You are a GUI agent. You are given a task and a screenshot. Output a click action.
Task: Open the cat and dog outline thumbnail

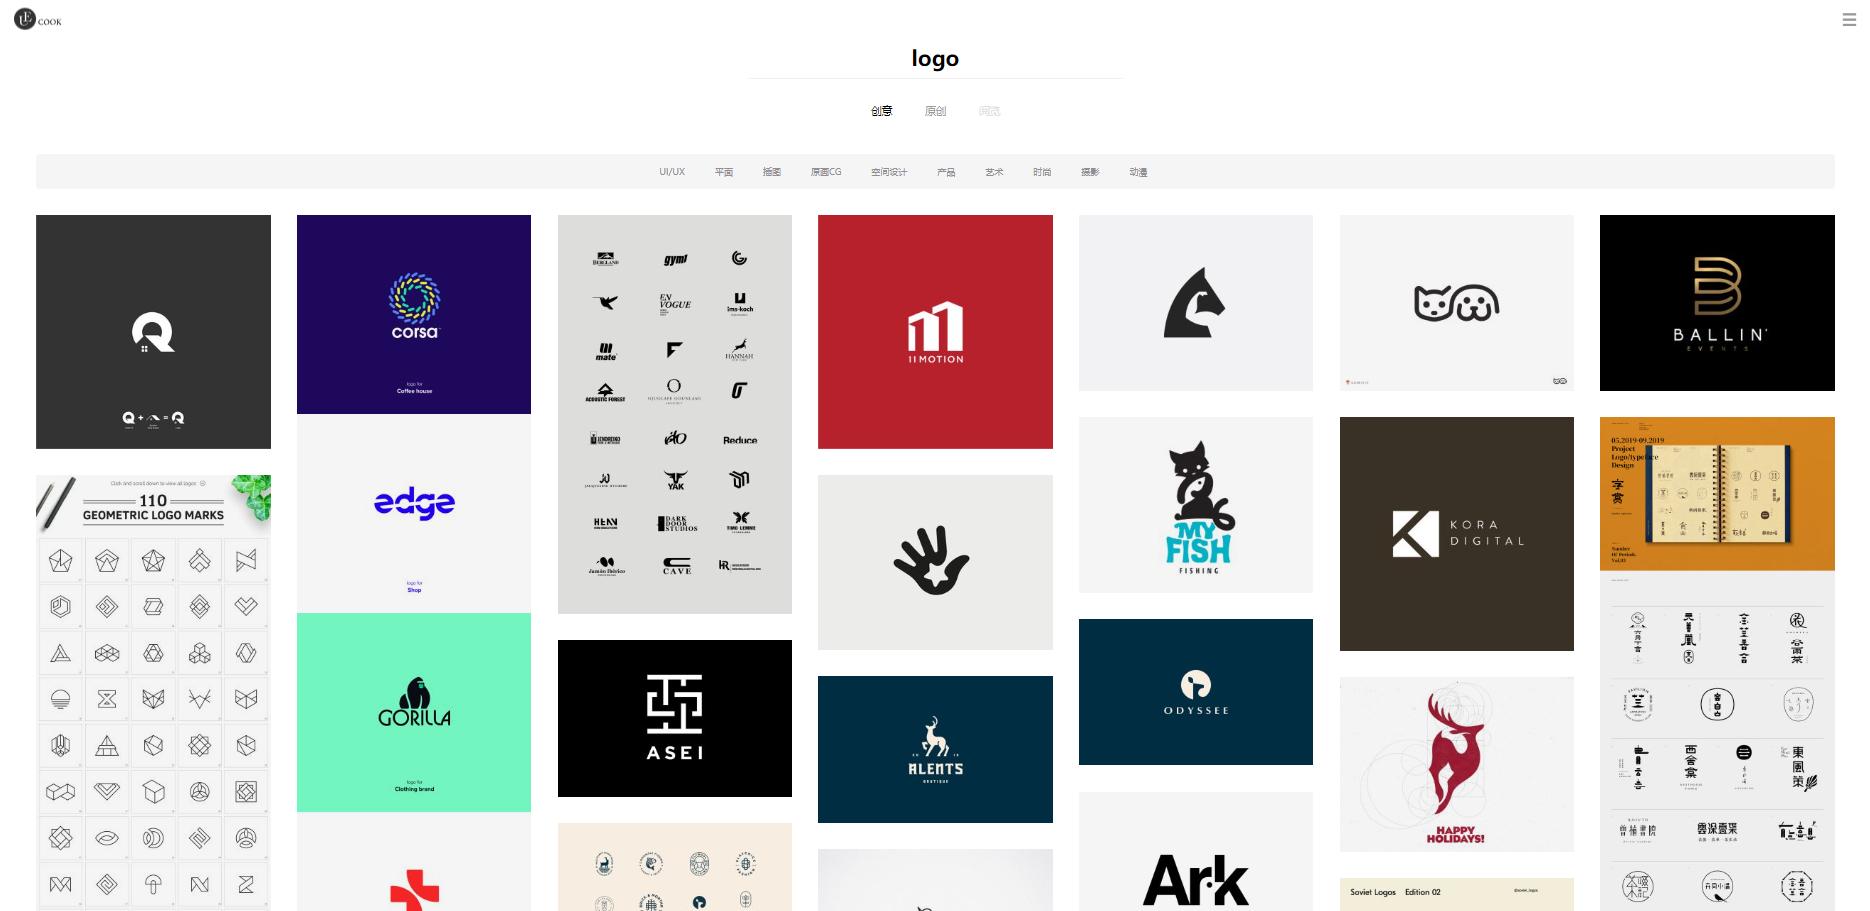click(x=1457, y=303)
